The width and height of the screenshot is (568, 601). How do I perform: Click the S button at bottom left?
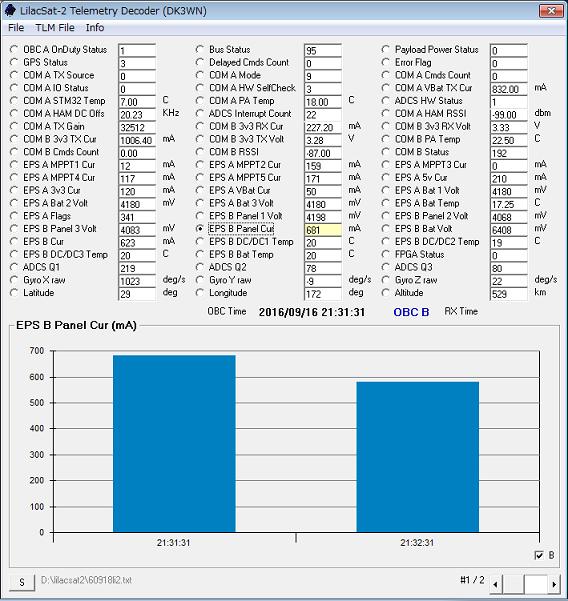tap(22, 582)
